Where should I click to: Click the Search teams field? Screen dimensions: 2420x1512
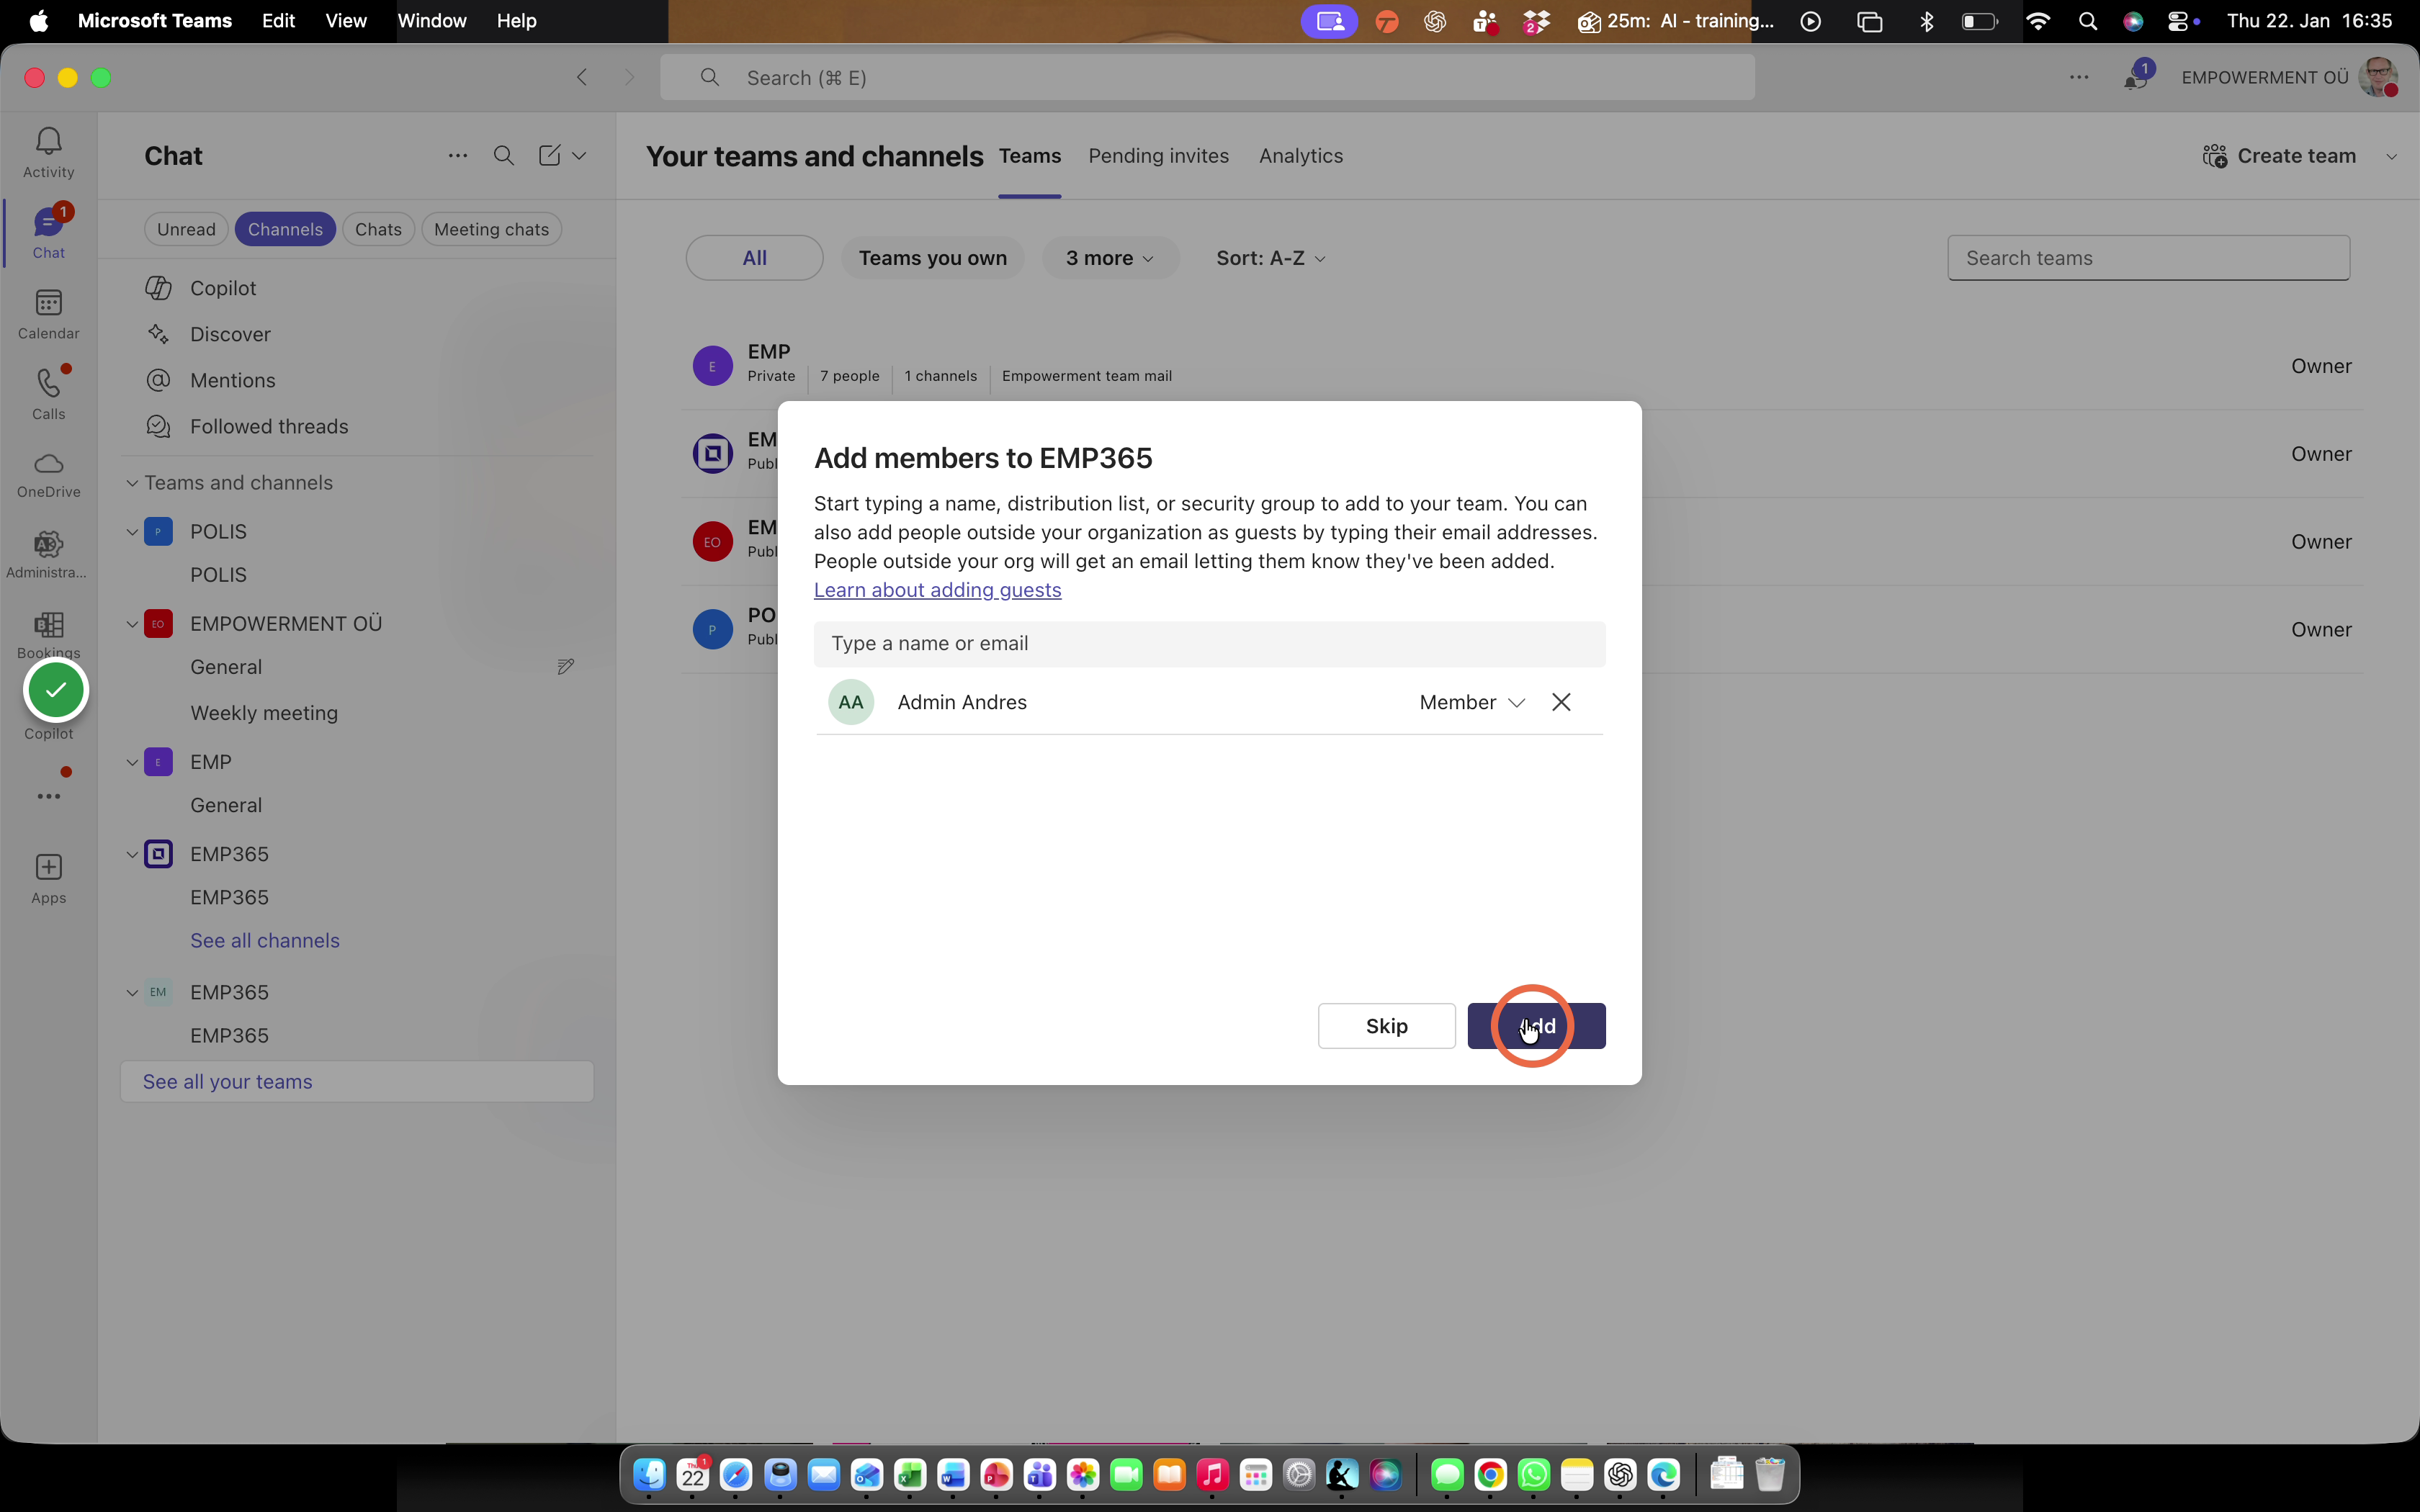pos(2148,258)
